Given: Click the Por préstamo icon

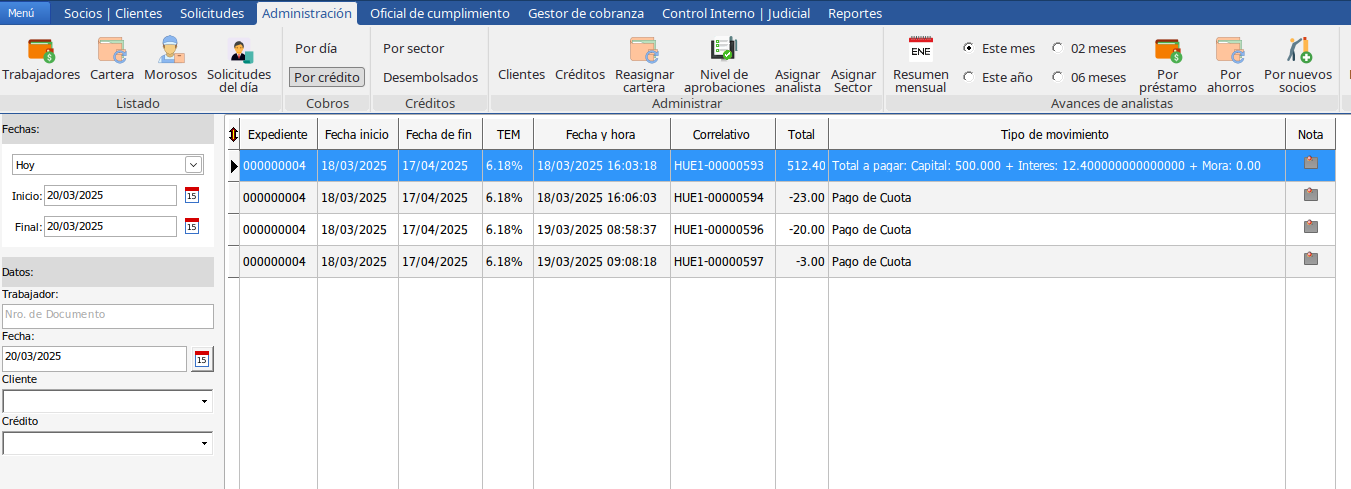Looking at the screenshot, I should (x=1168, y=50).
